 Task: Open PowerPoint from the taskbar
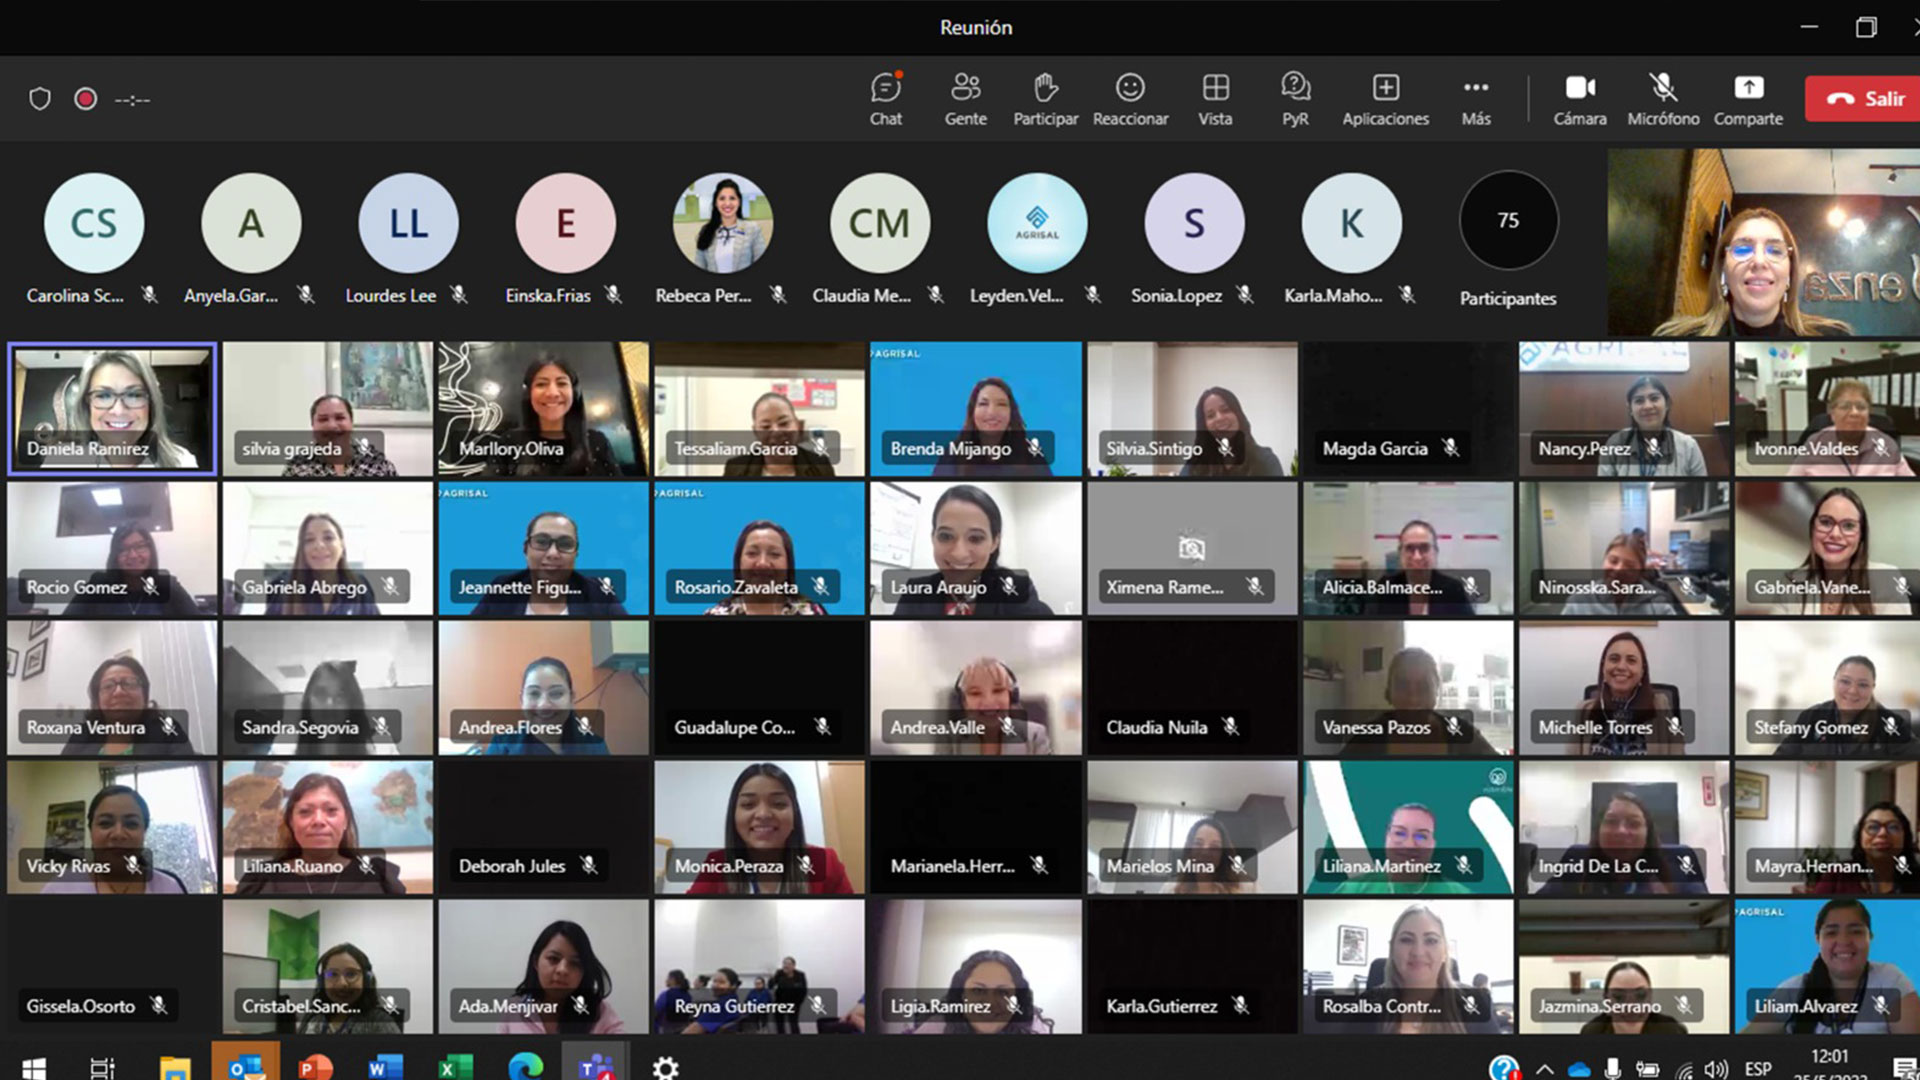315,1067
